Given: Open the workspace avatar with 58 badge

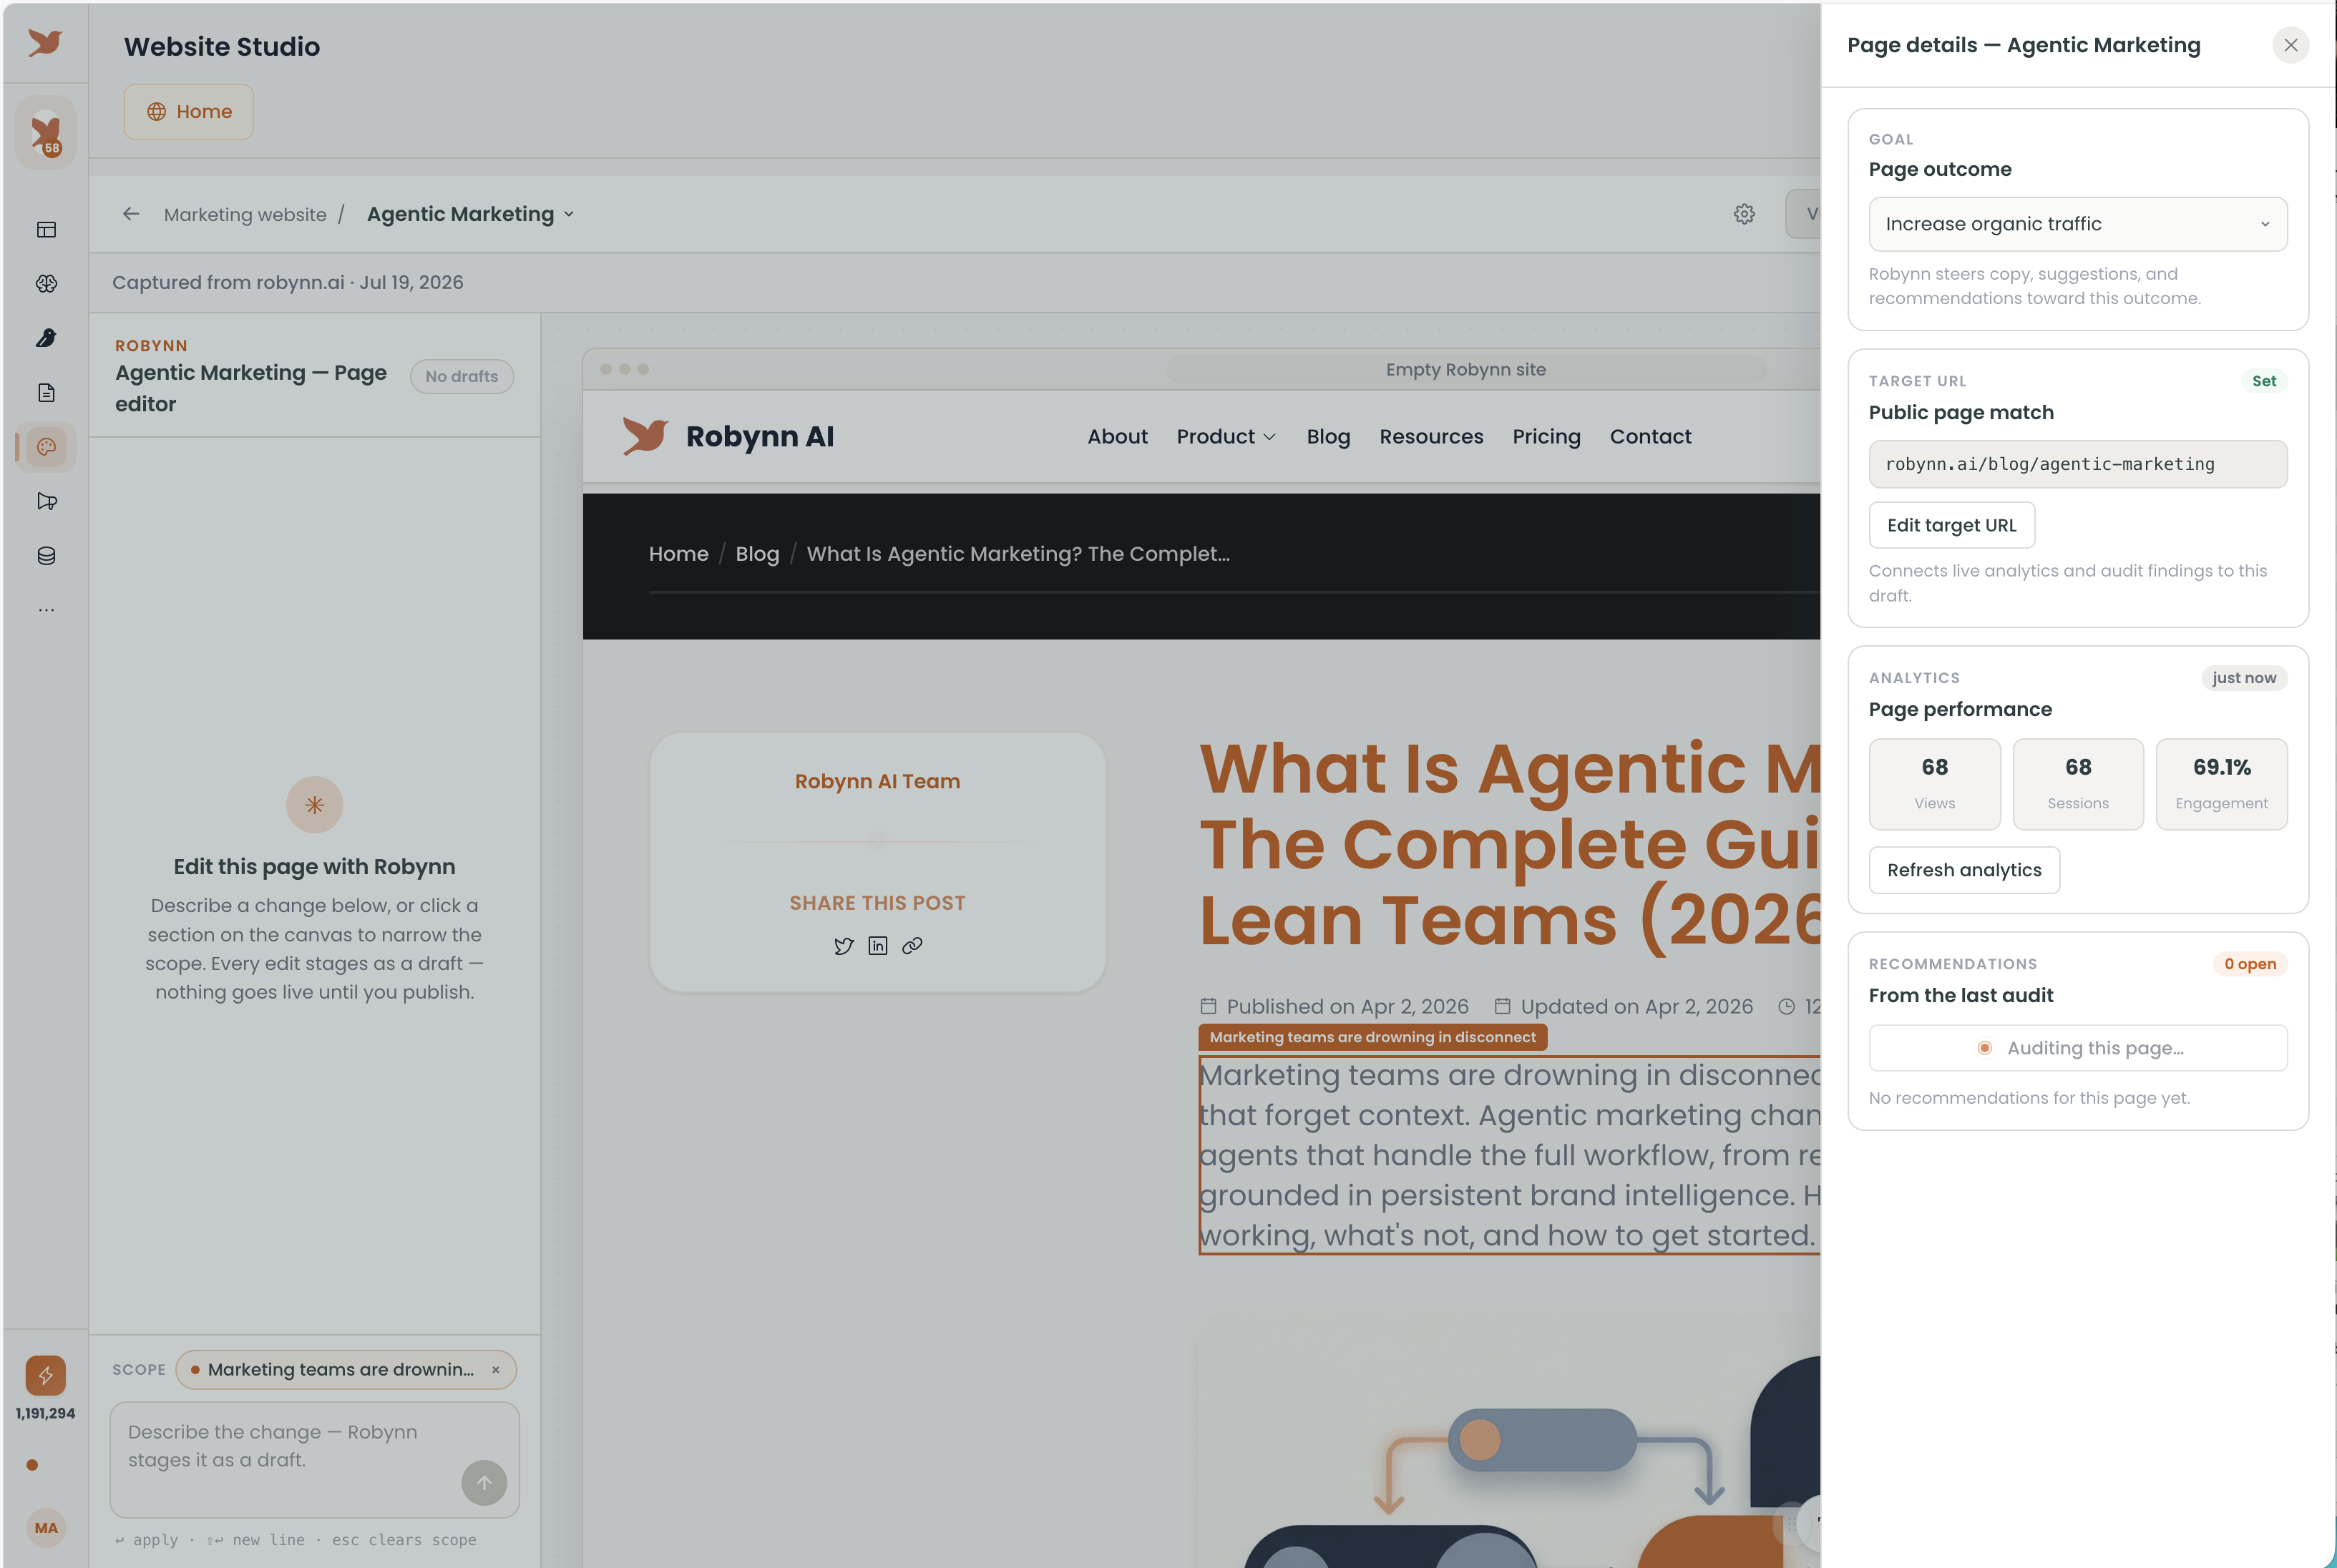Looking at the screenshot, I should [45, 132].
